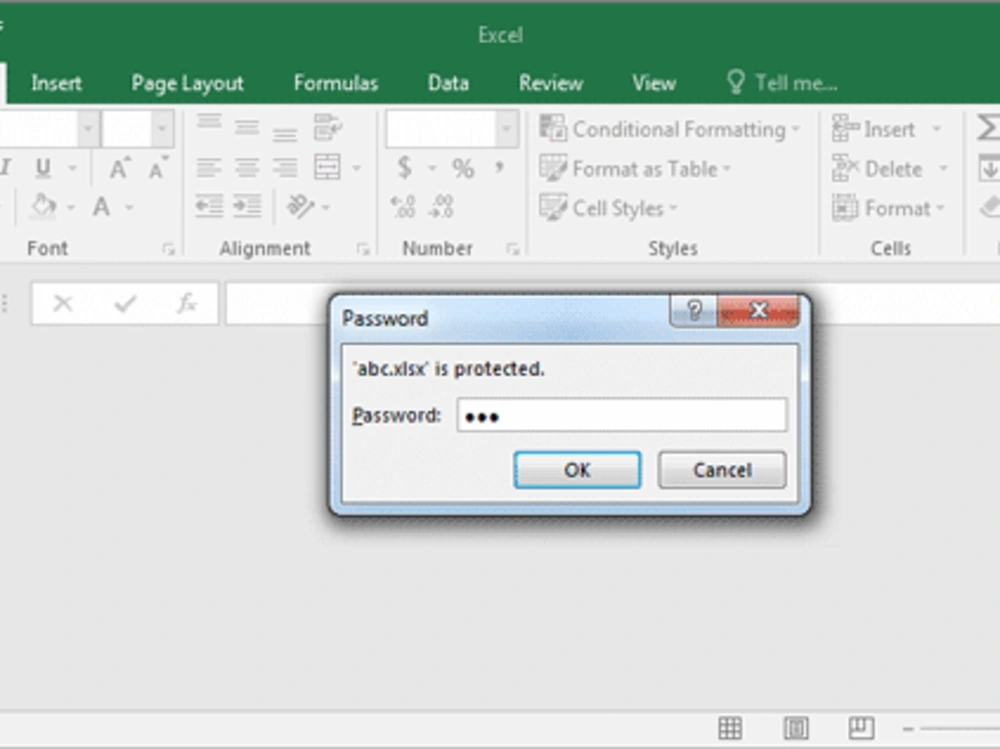This screenshot has height=749, width=1000.
Task: Click the Increase Decimal icon
Action: pos(403,207)
